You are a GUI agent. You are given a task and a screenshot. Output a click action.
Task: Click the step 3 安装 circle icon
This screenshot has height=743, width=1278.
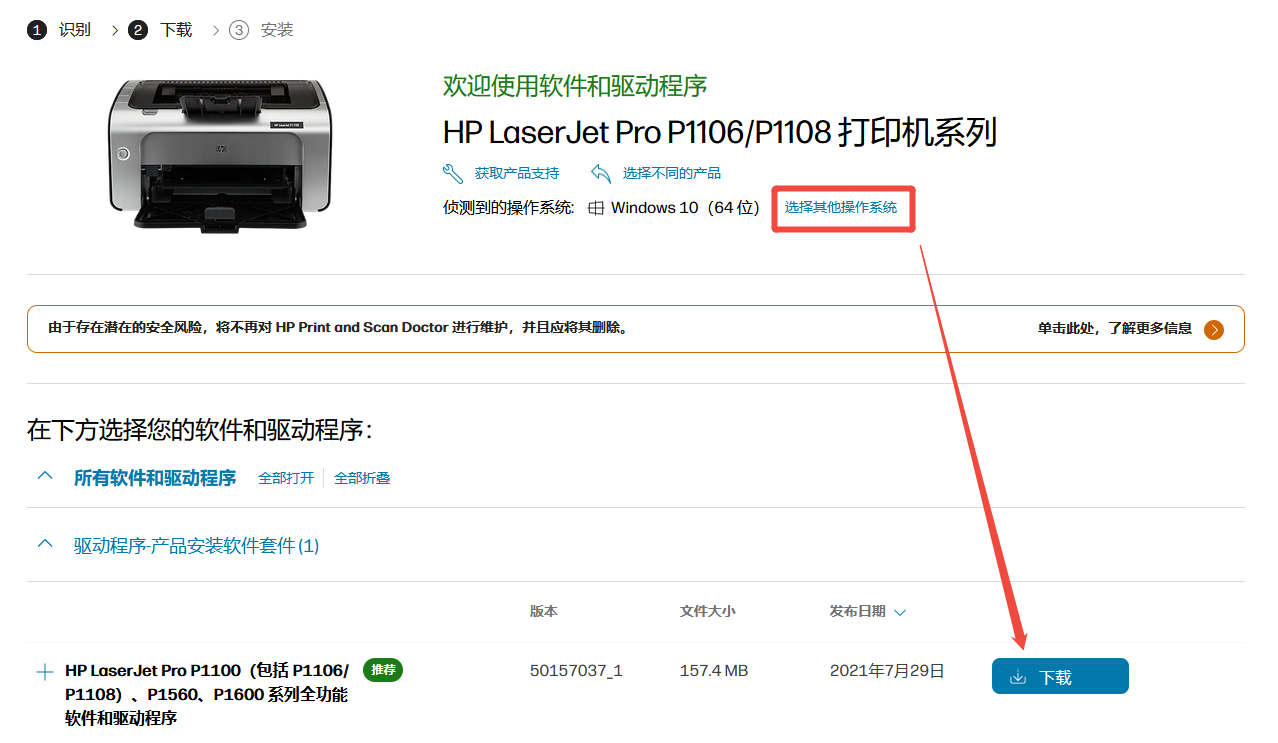tap(238, 30)
